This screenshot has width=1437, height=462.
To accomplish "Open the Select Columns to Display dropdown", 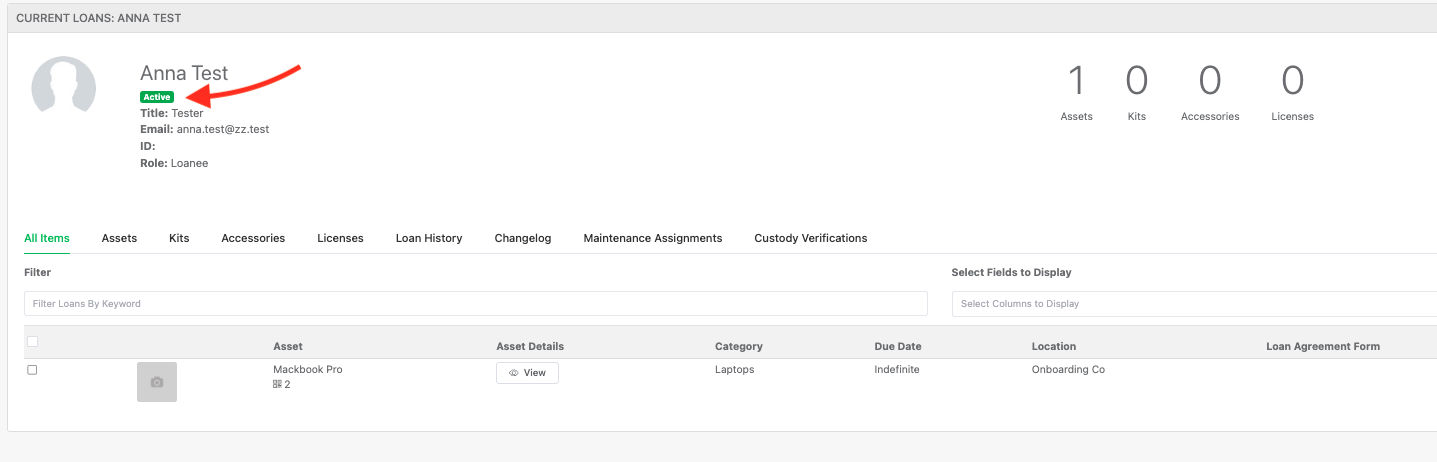I will pos(1194,304).
